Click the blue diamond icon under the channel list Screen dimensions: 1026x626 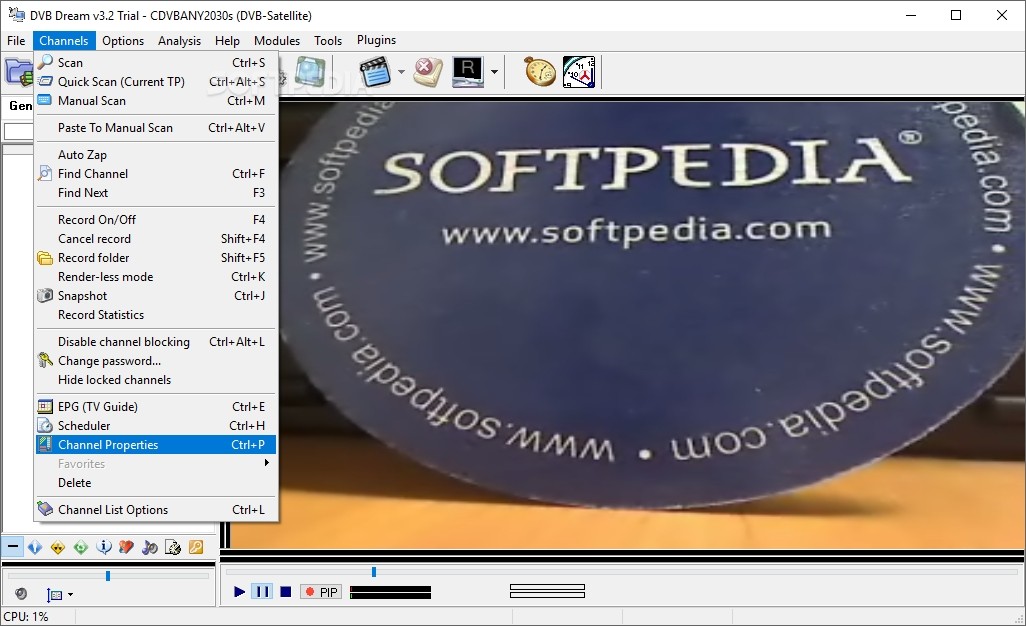pyautogui.click(x=35, y=547)
